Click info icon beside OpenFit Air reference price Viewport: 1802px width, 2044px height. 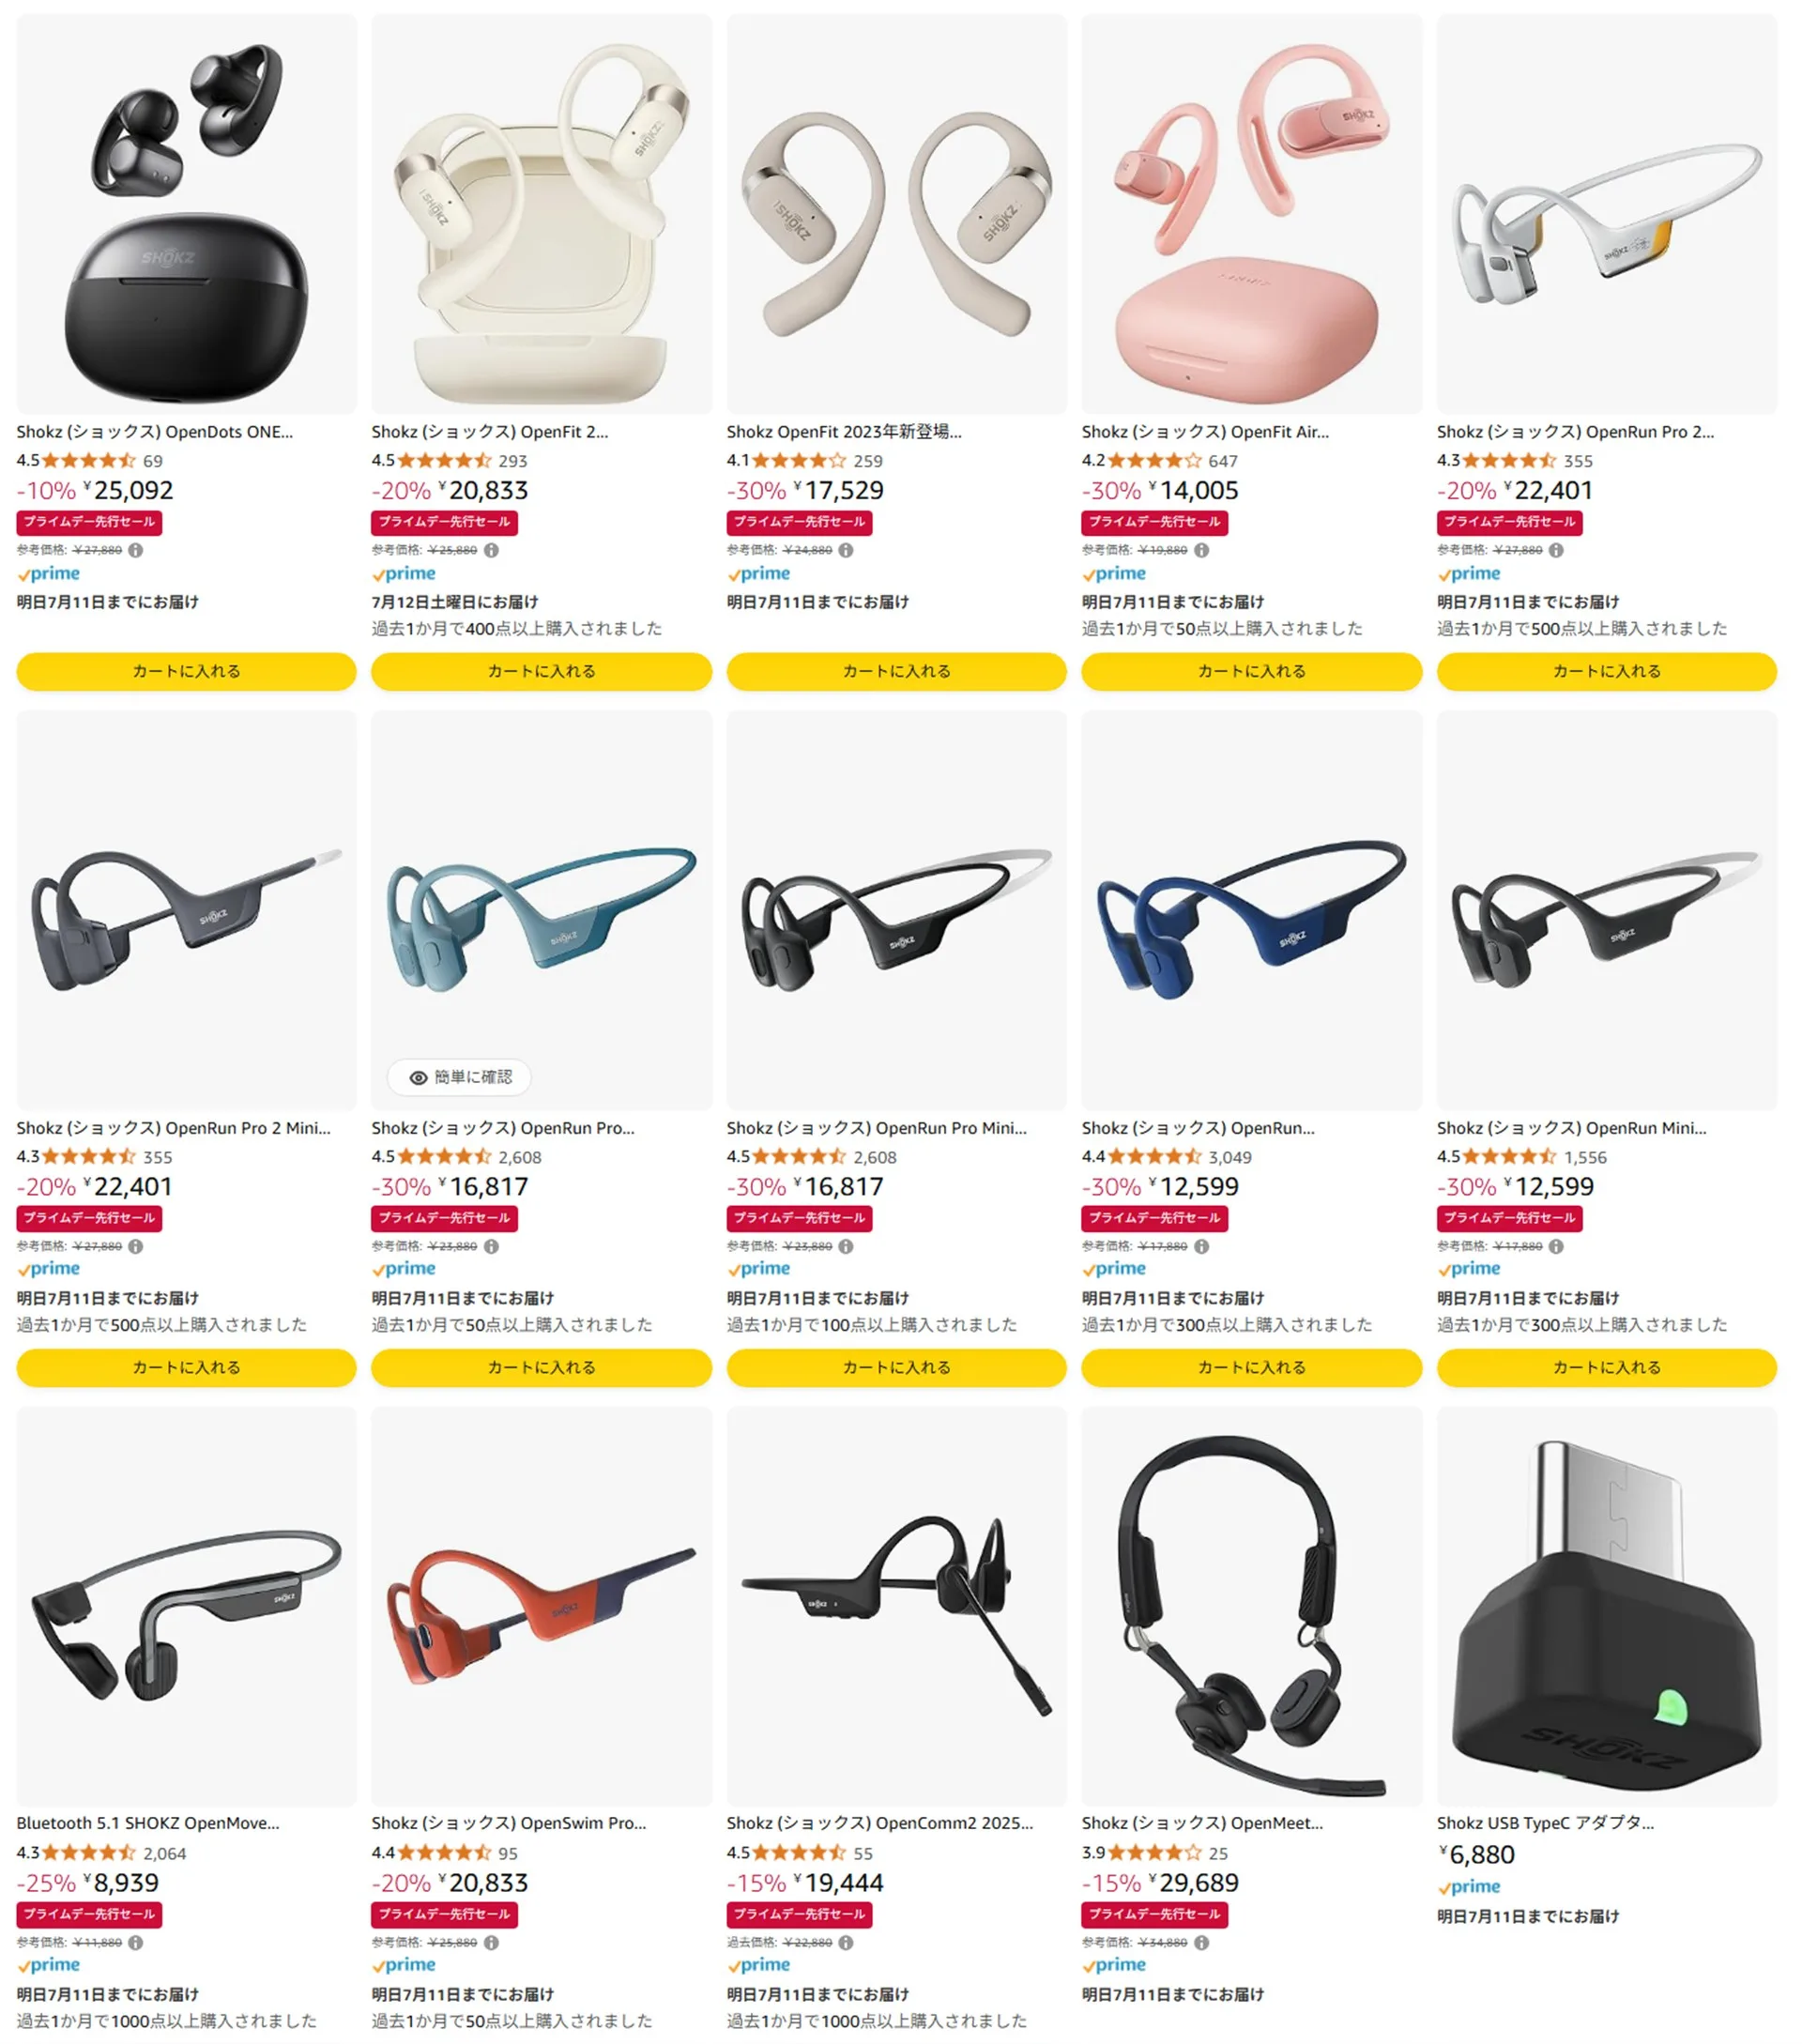1201,550
